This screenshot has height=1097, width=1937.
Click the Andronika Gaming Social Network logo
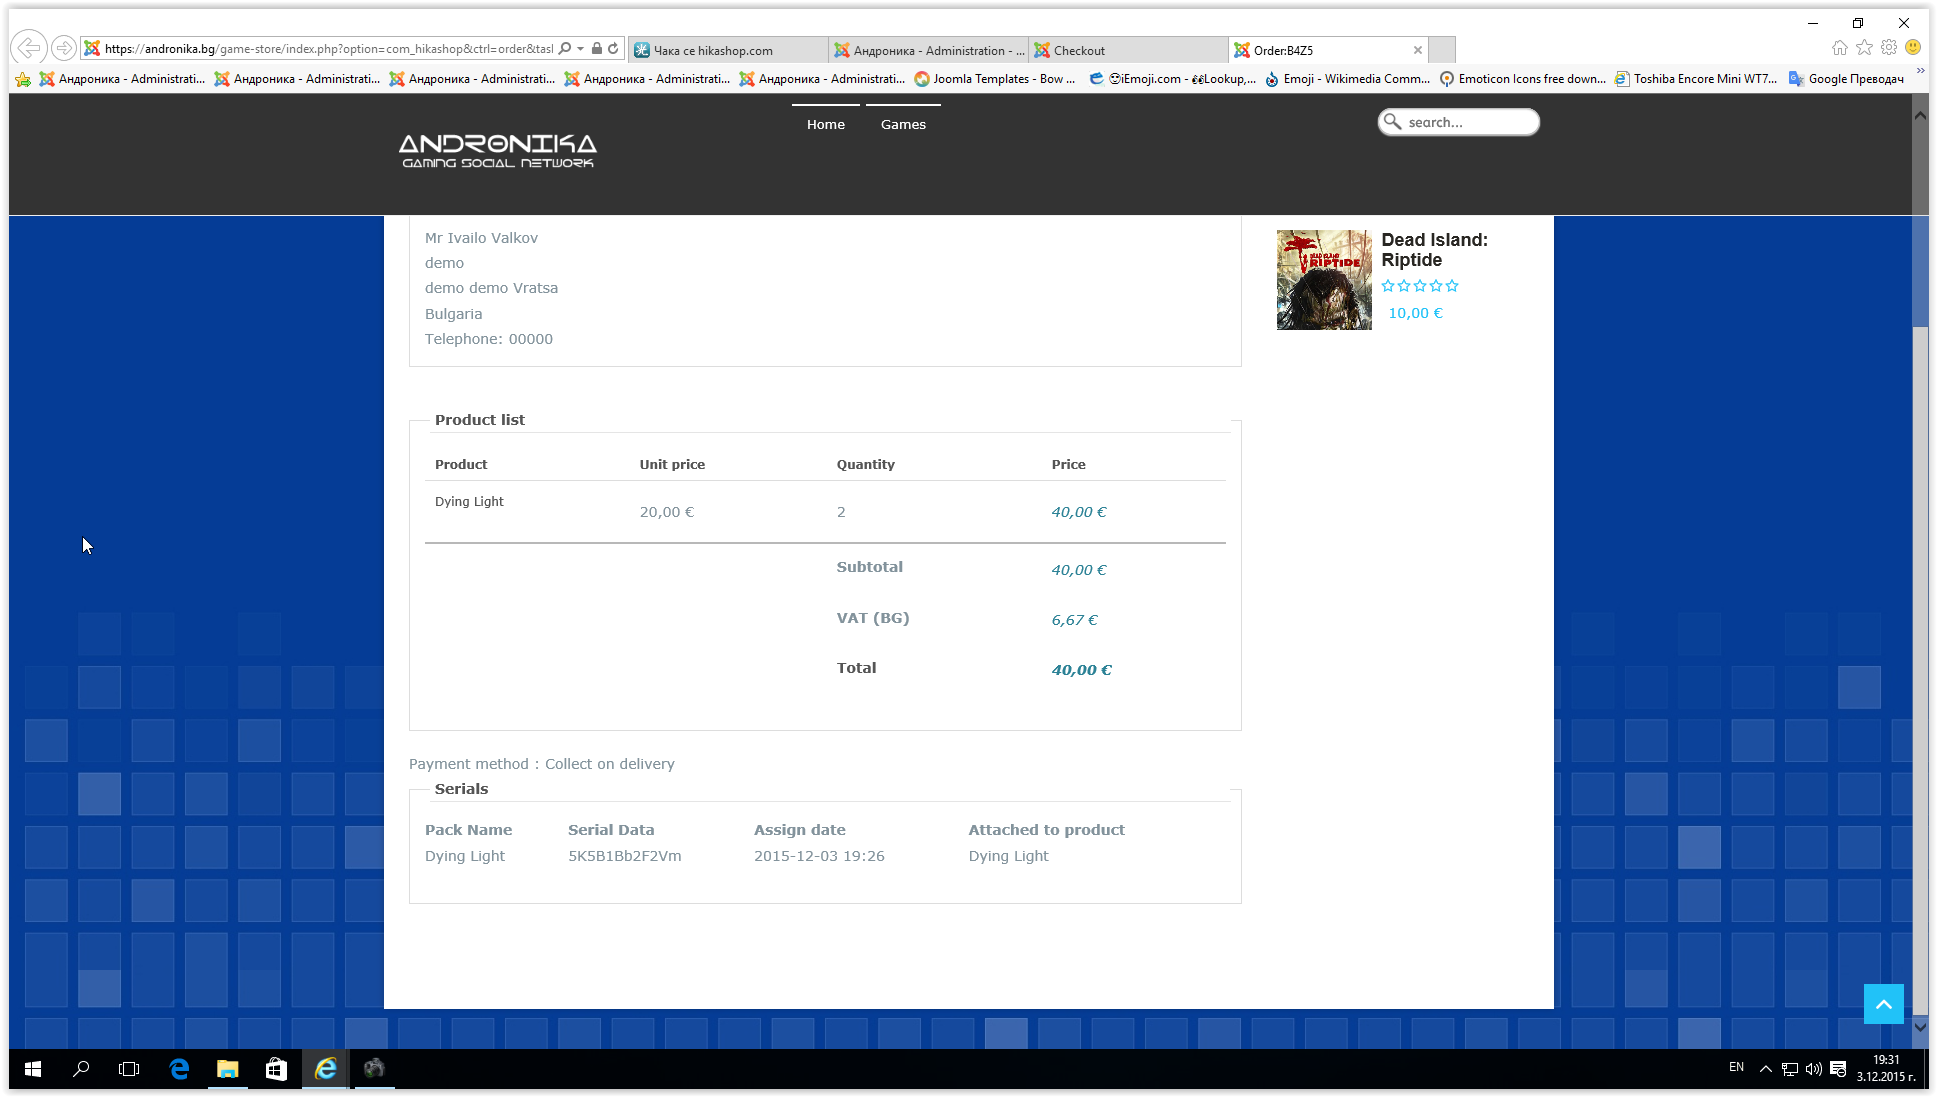[x=497, y=151]
